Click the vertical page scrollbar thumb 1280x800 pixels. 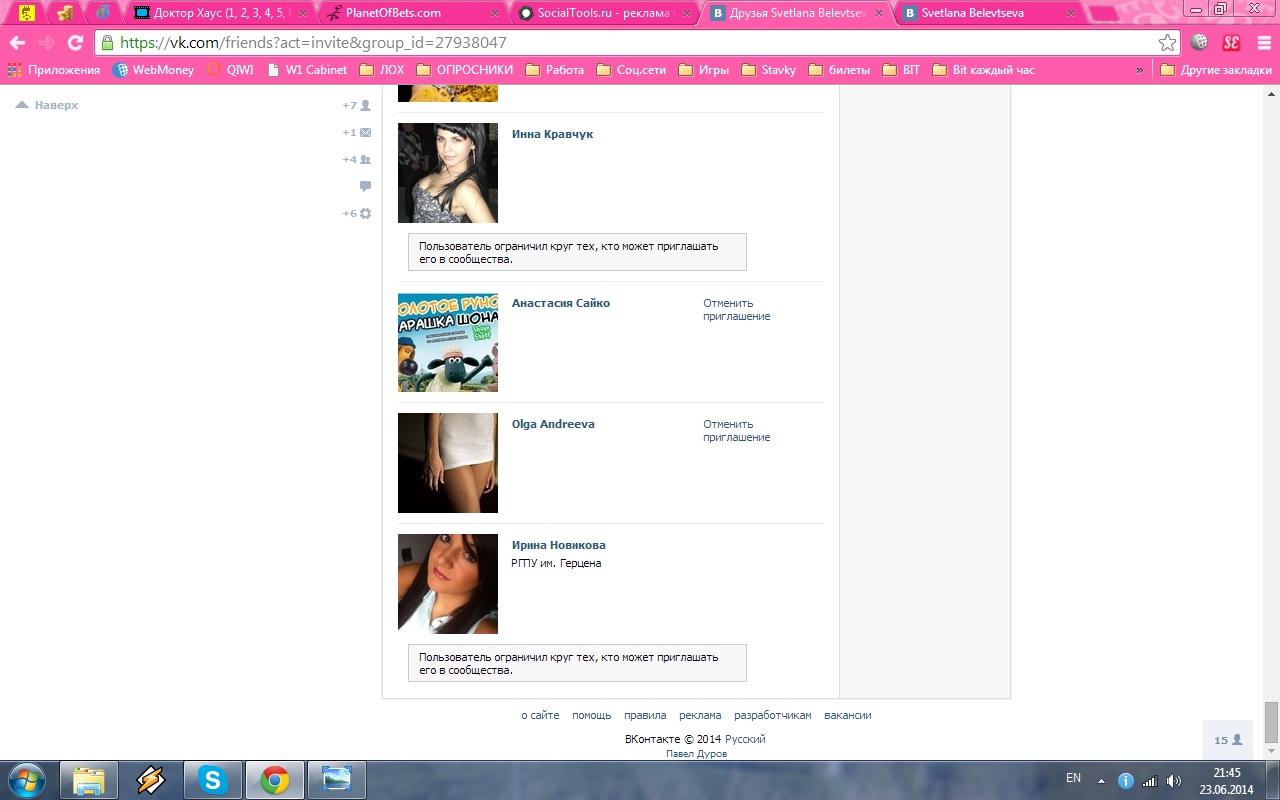point(1271,722)
